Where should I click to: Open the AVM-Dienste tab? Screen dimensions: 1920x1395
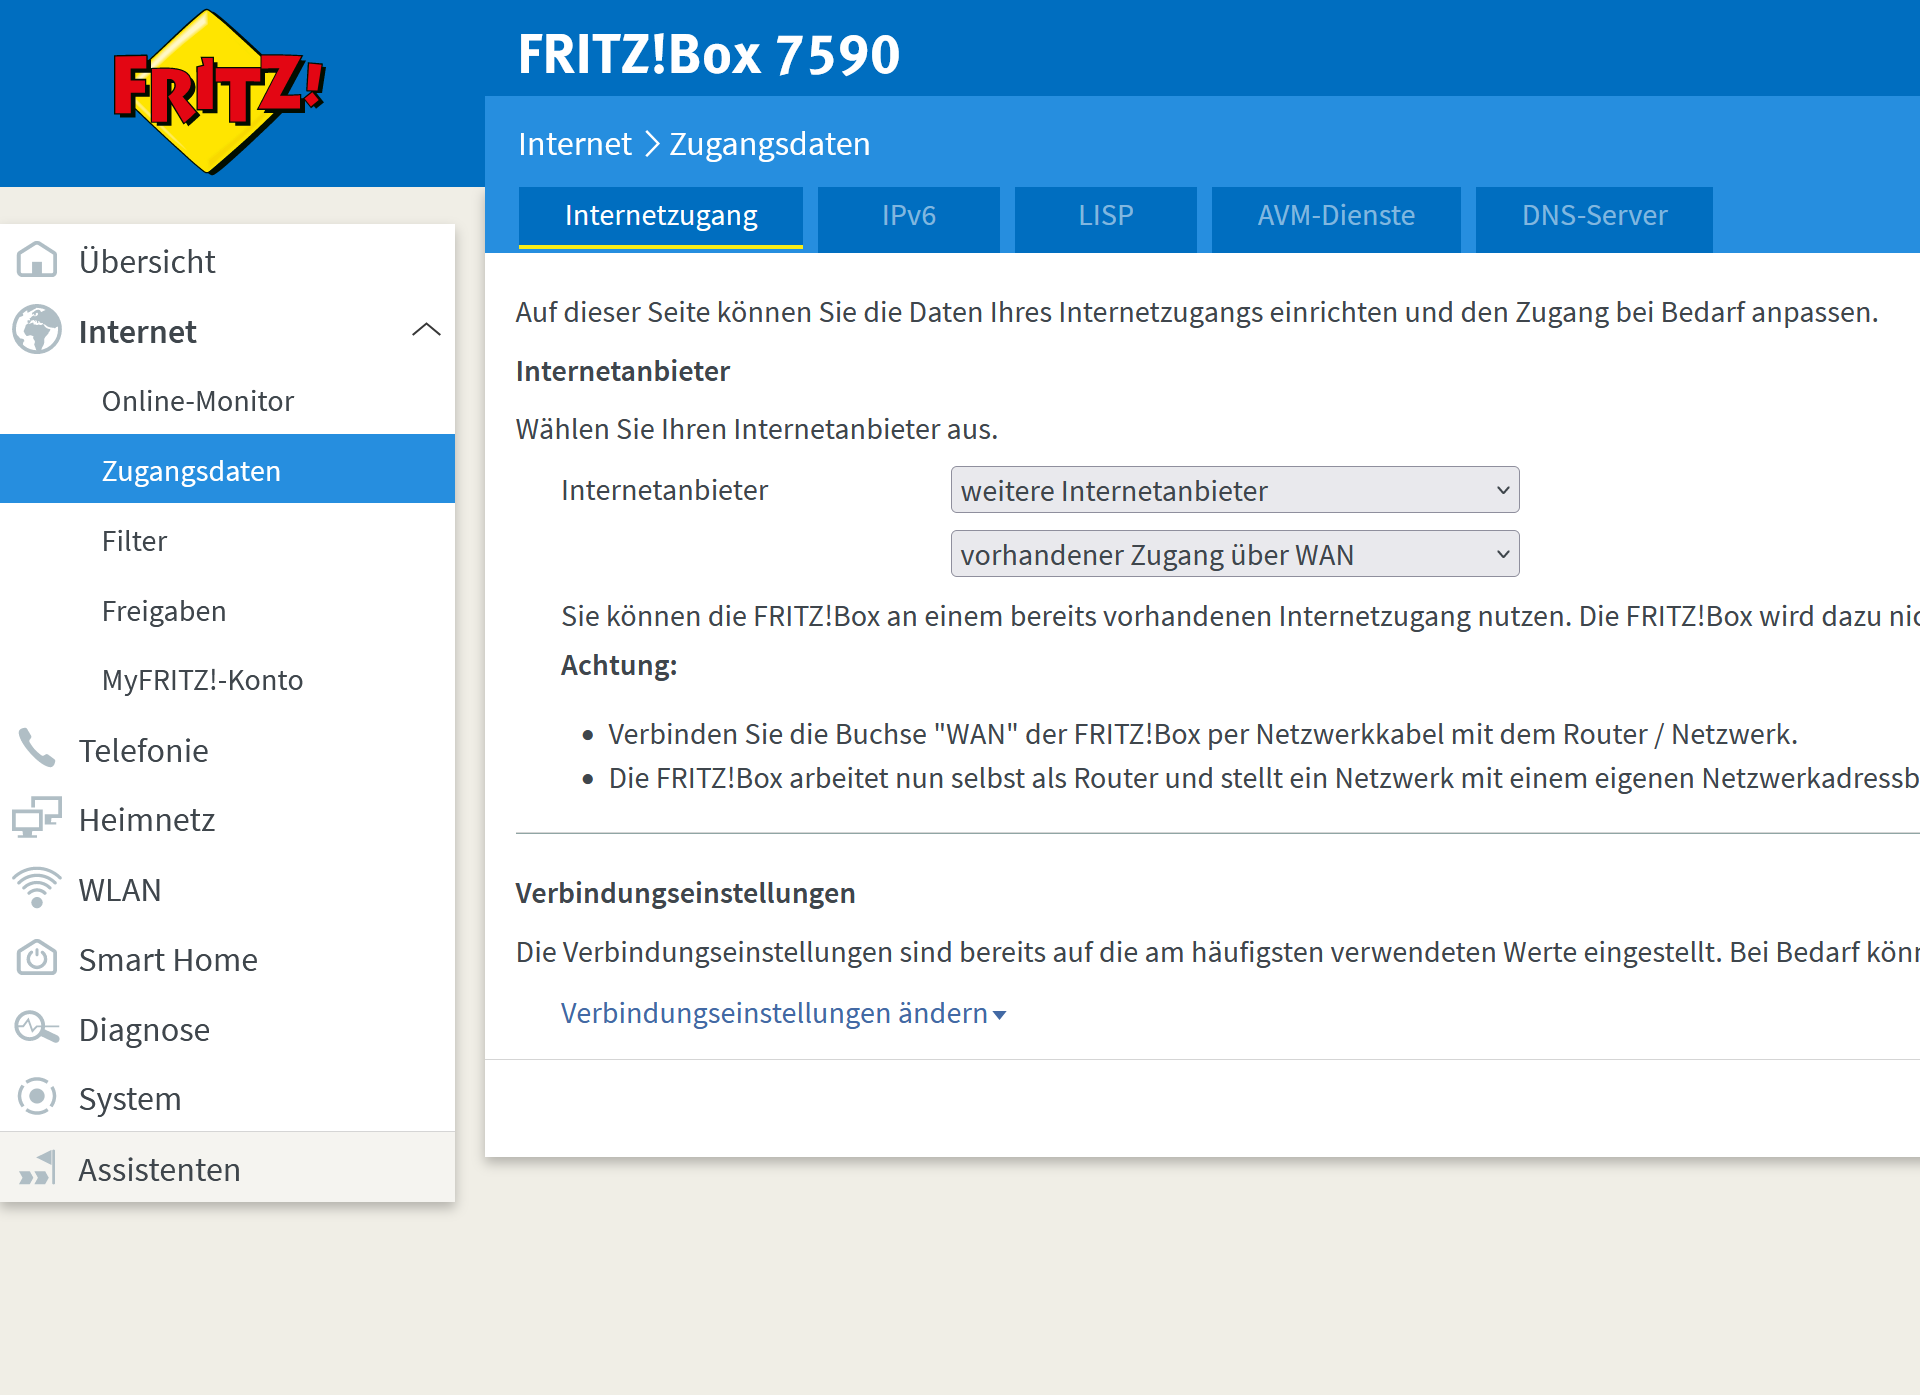(1336, 216)
